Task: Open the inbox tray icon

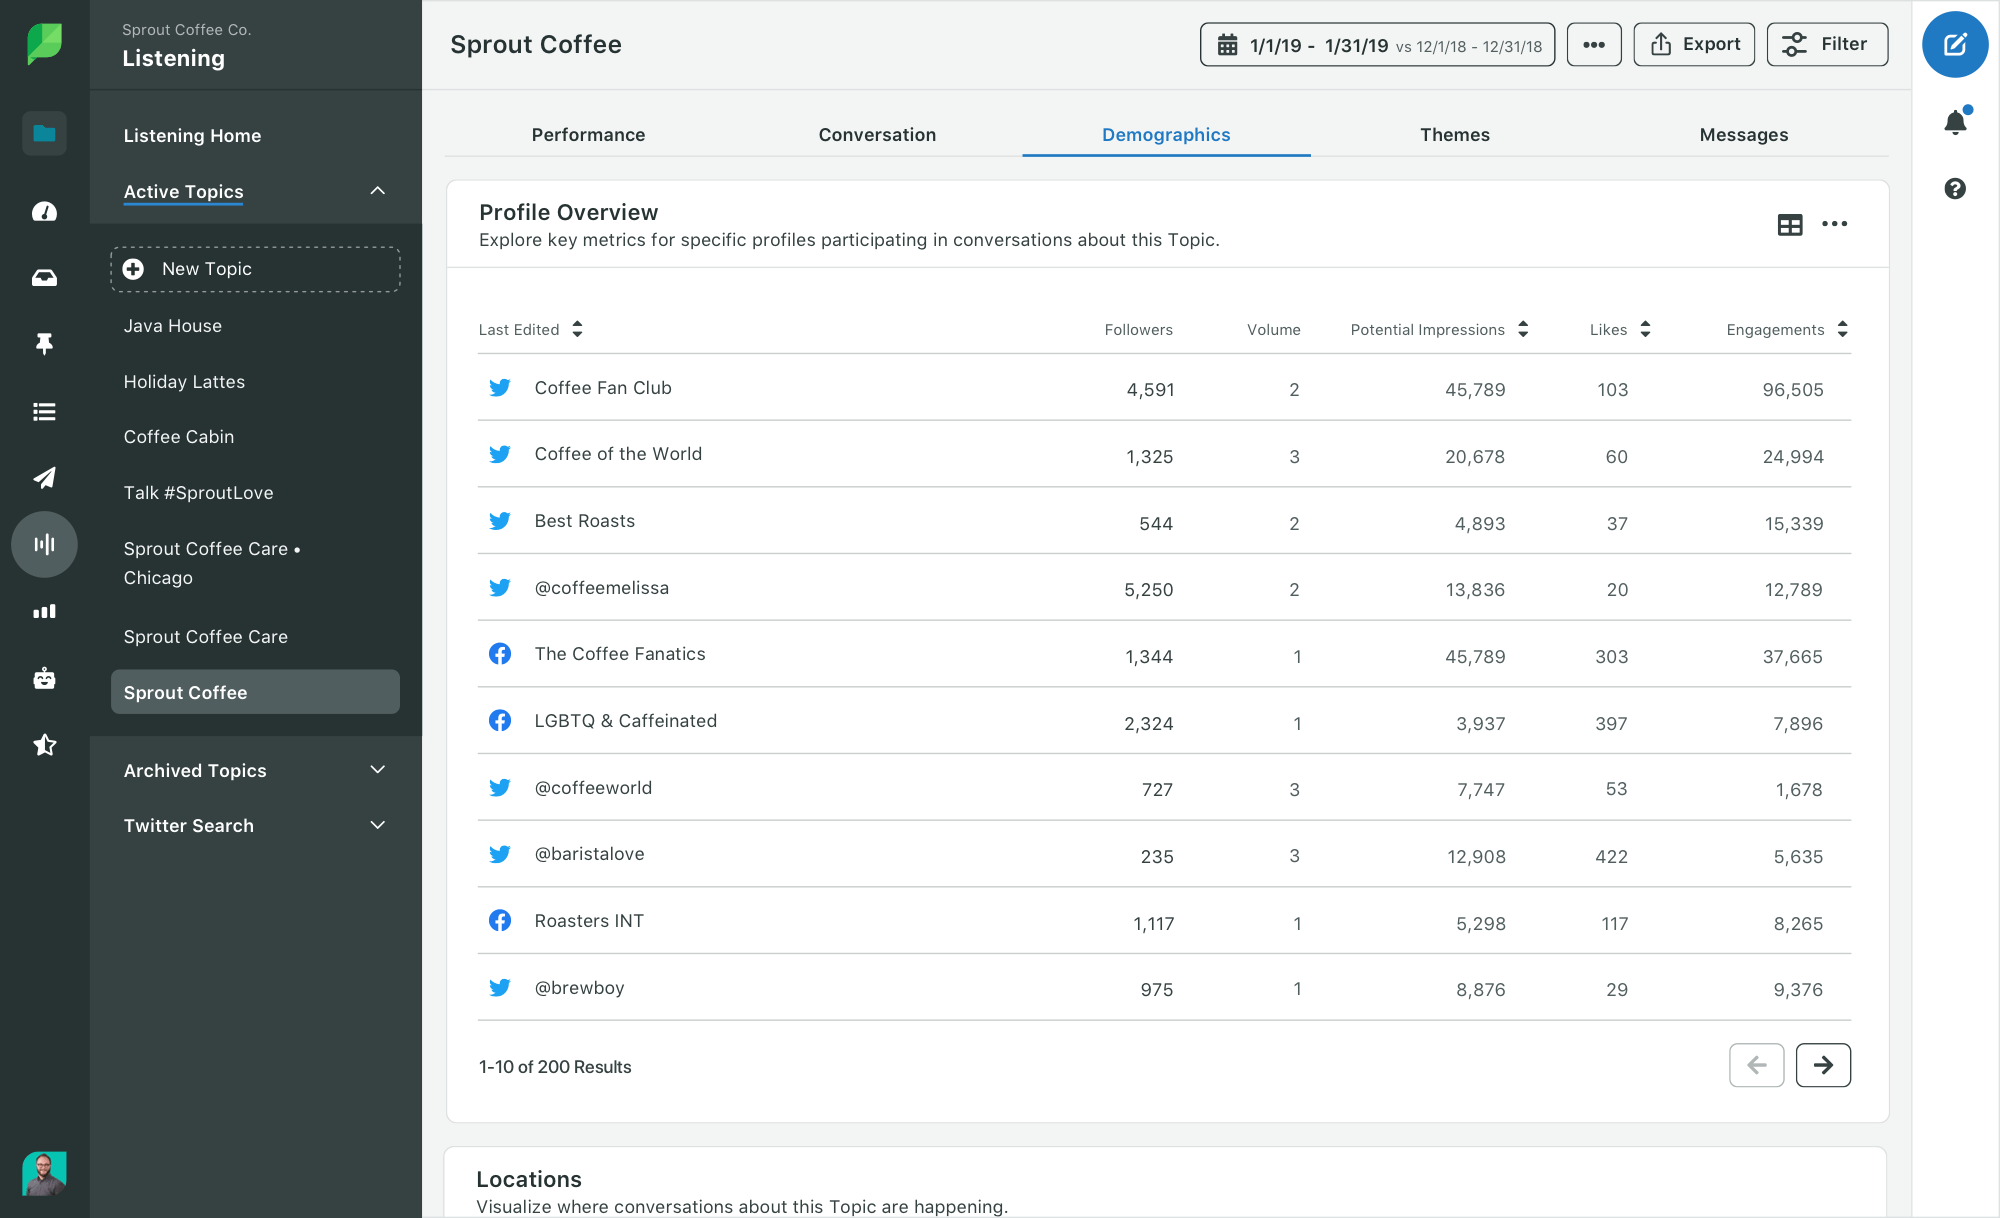Action: (44, 278)
